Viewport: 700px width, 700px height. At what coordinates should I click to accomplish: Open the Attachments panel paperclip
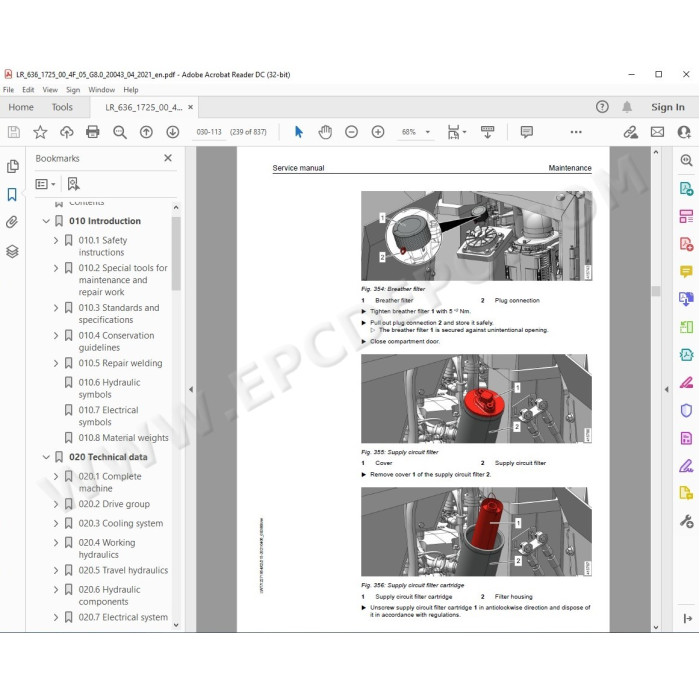tap(12, 222)
